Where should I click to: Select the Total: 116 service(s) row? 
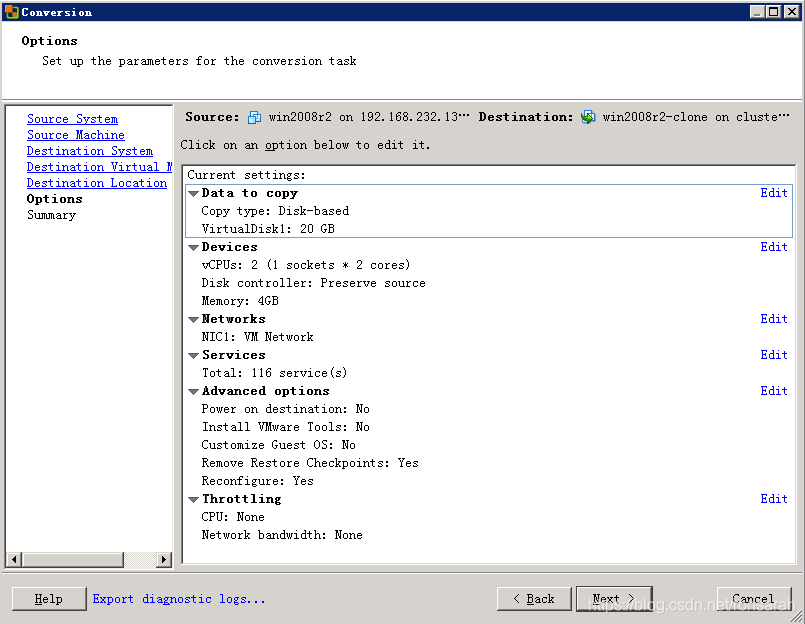click(275, 373)
